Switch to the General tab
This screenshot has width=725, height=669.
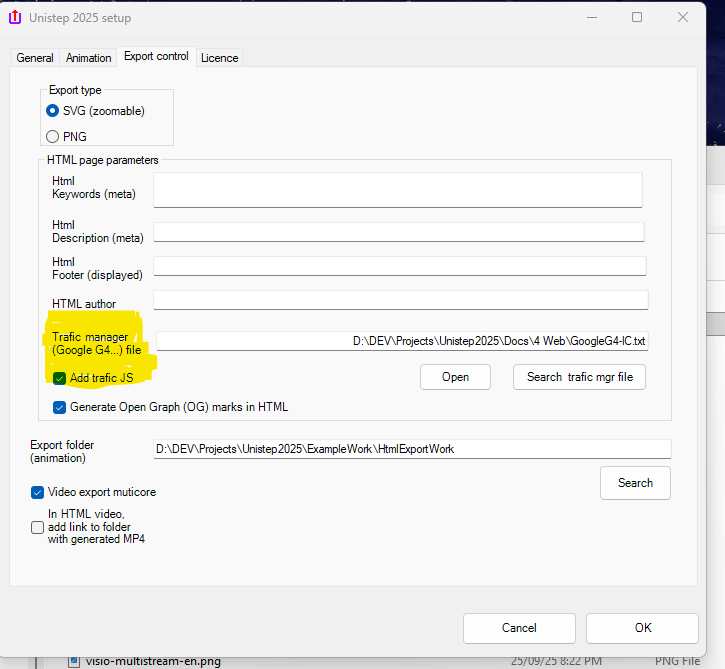coord(35,58)
